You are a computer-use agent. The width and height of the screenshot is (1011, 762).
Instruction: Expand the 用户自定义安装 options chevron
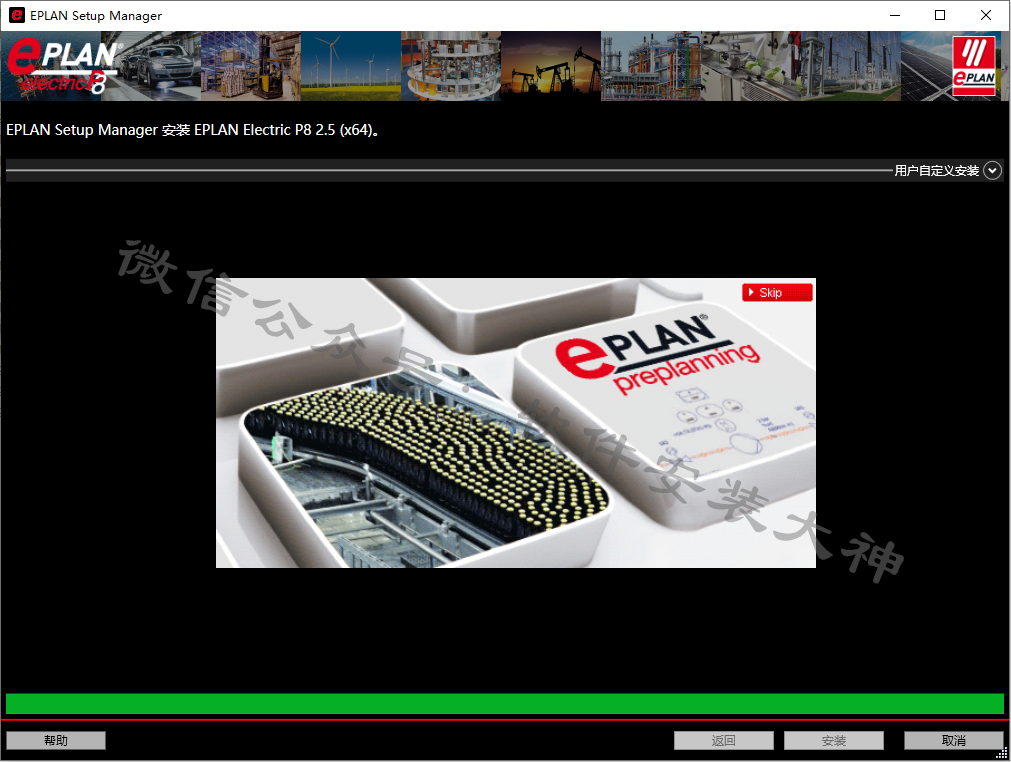pyautogui.click(x=992, y=171)
